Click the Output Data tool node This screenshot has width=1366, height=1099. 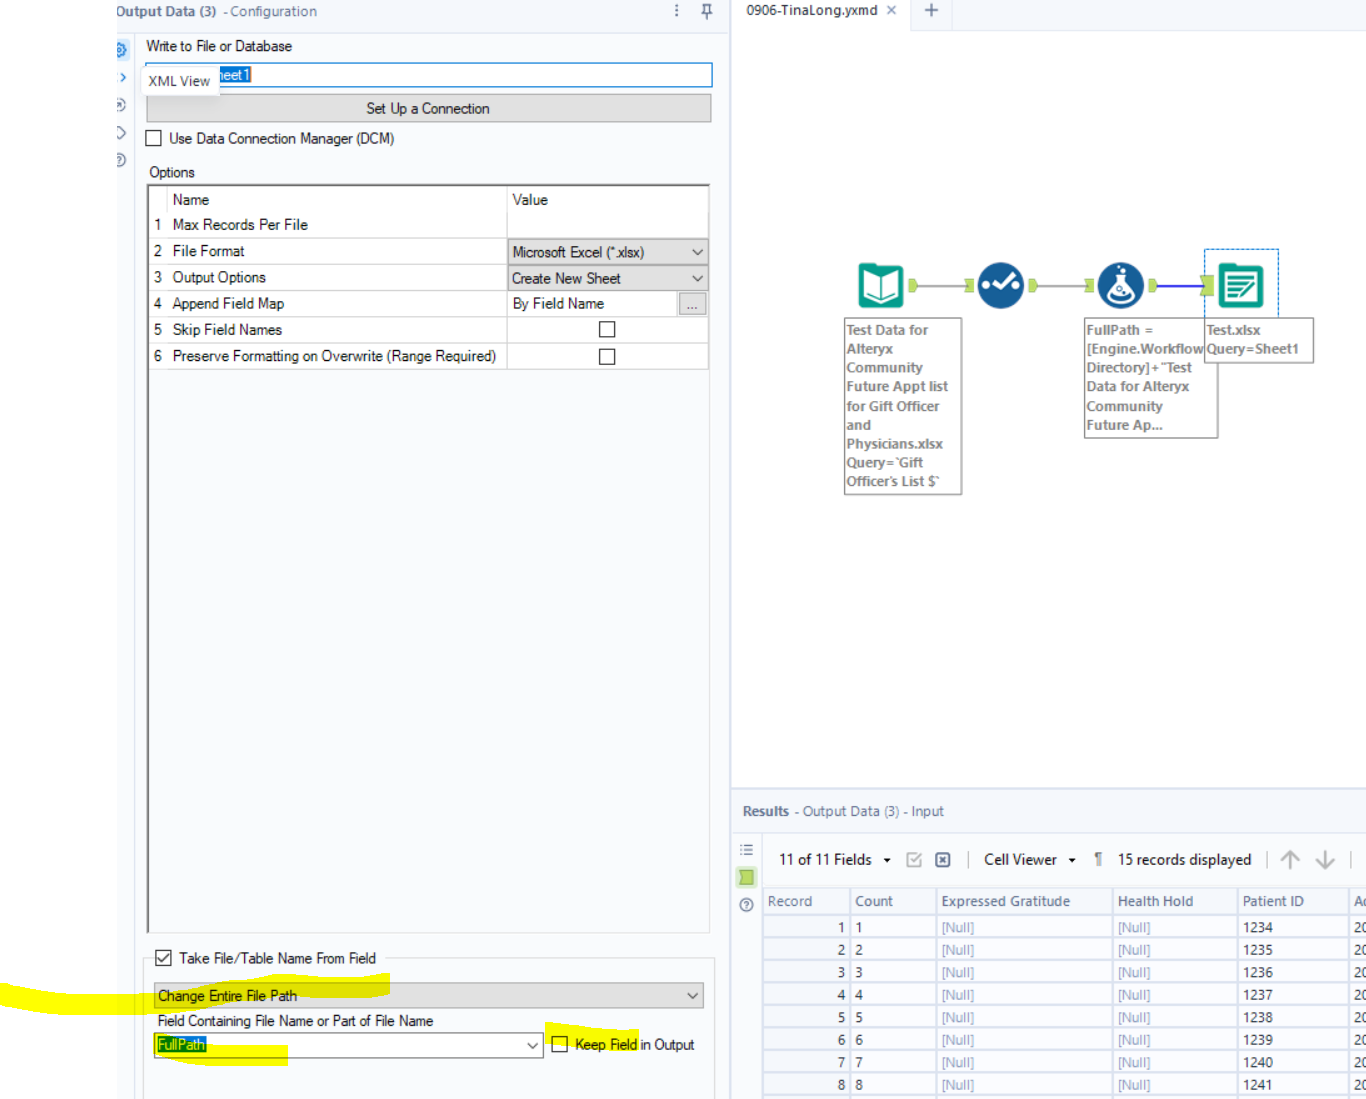(x=1240, y=286)
